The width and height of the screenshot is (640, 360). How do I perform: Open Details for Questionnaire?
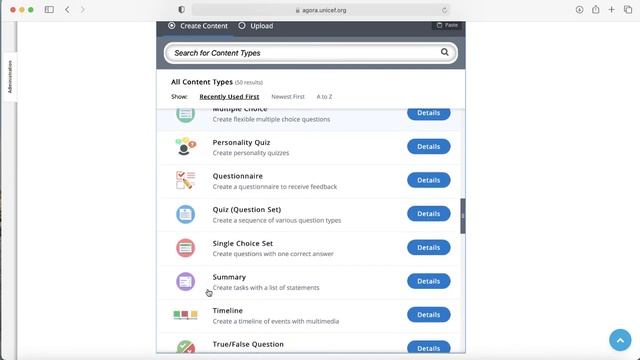(x=429, y=180)
